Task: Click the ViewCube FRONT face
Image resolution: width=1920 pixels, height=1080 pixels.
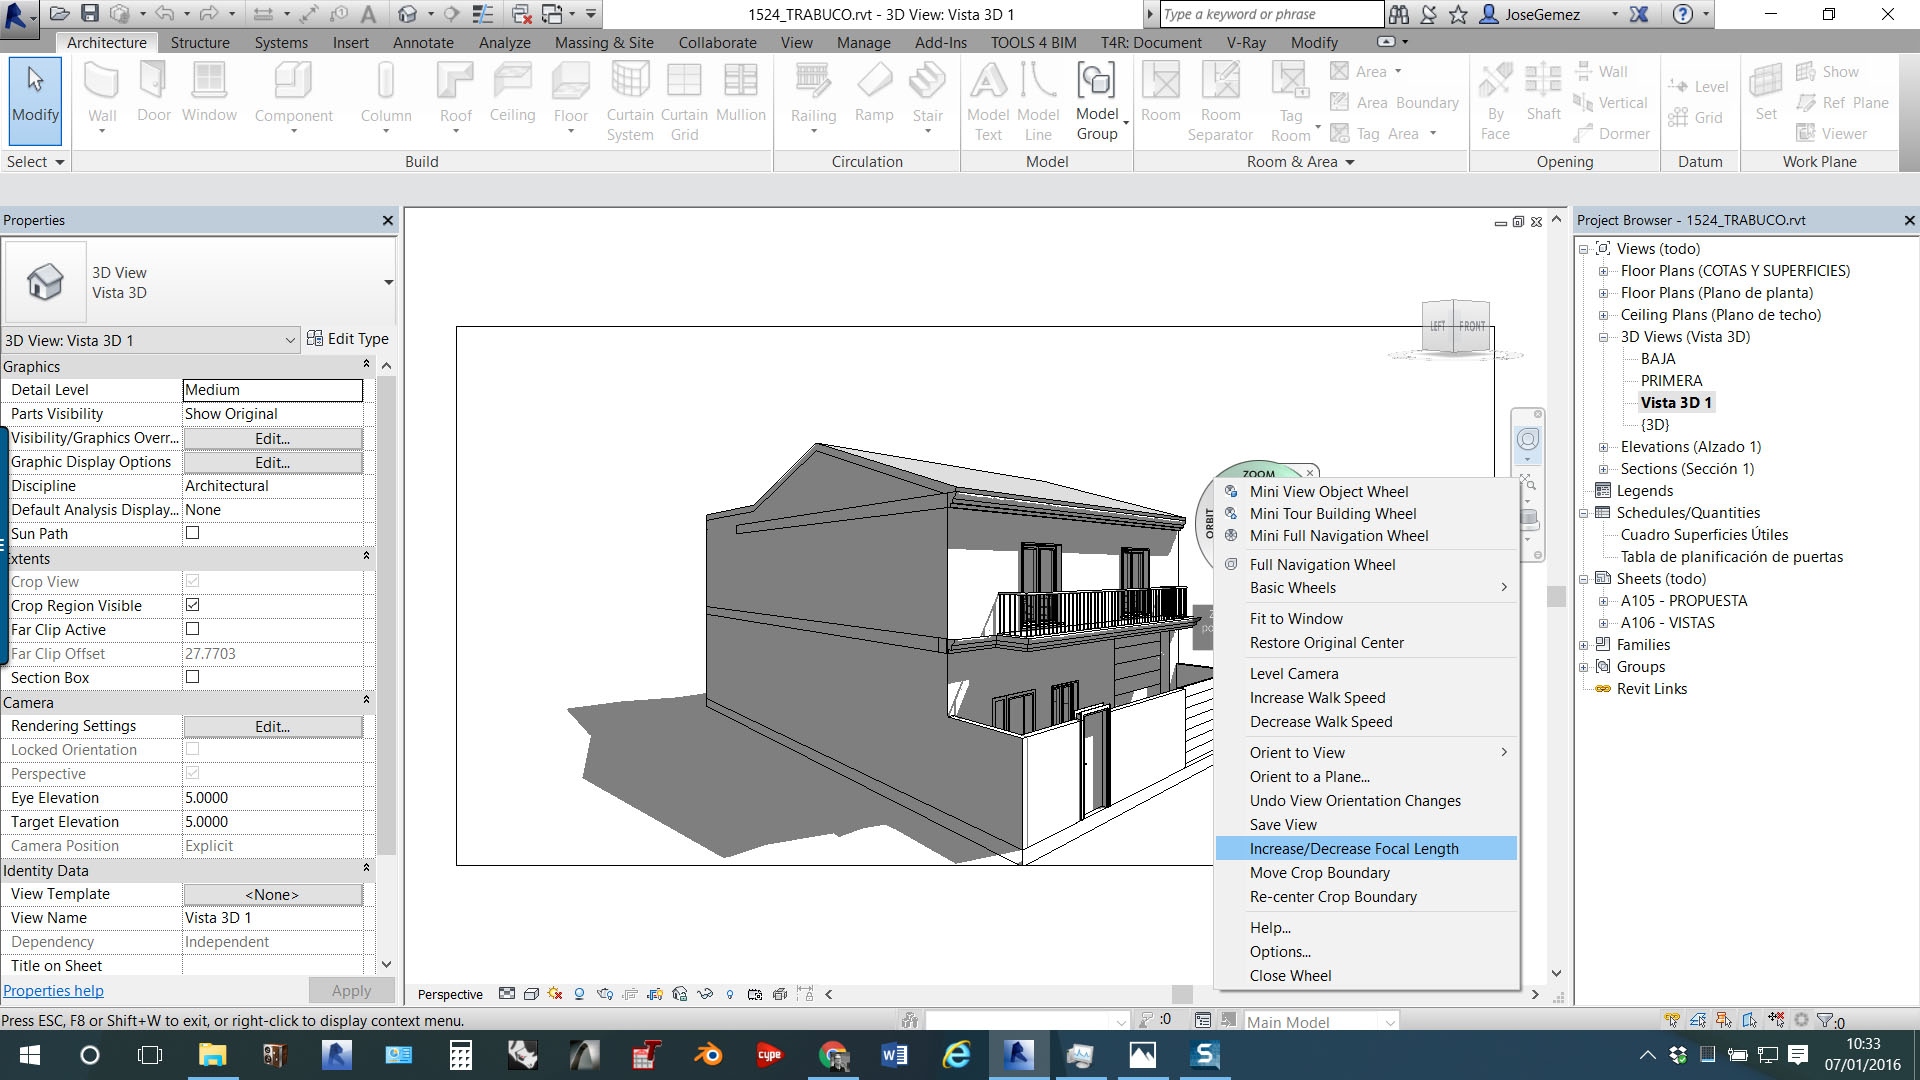Action: pyautogui.click(x=1471, y=326)
